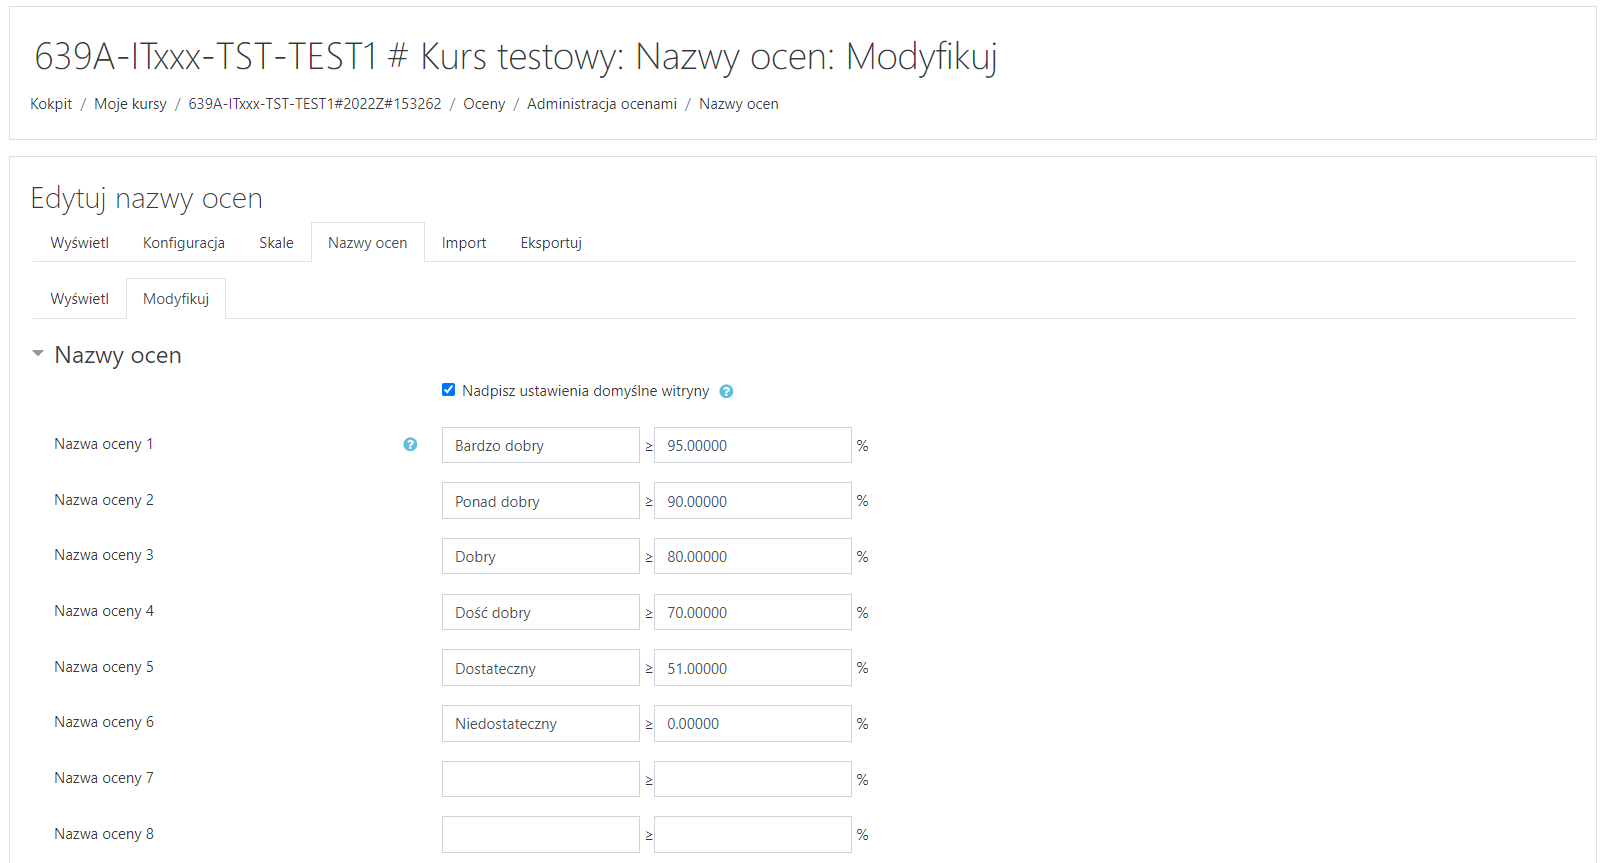Open the Eksportuj tab
The height and width of the screenshot is (863, 1605).
click(551, 243)
